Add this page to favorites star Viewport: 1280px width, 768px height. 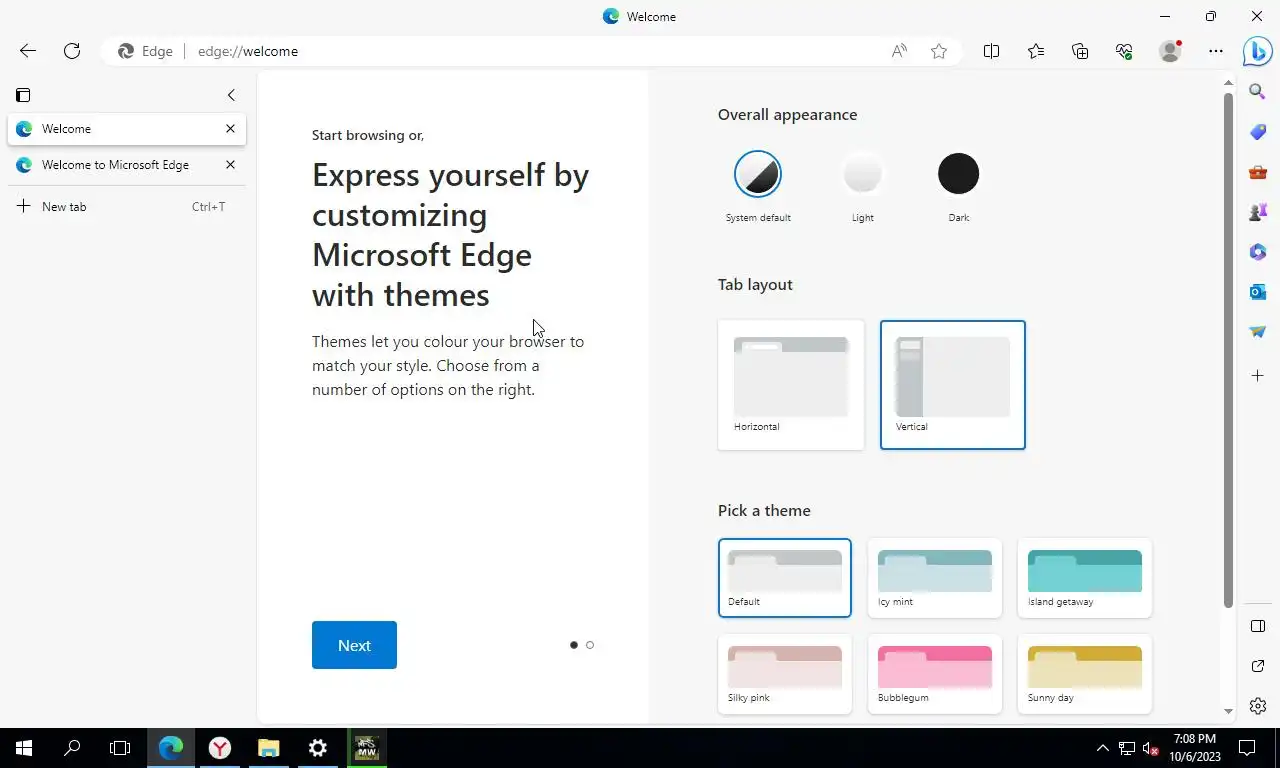coord(939,51)
